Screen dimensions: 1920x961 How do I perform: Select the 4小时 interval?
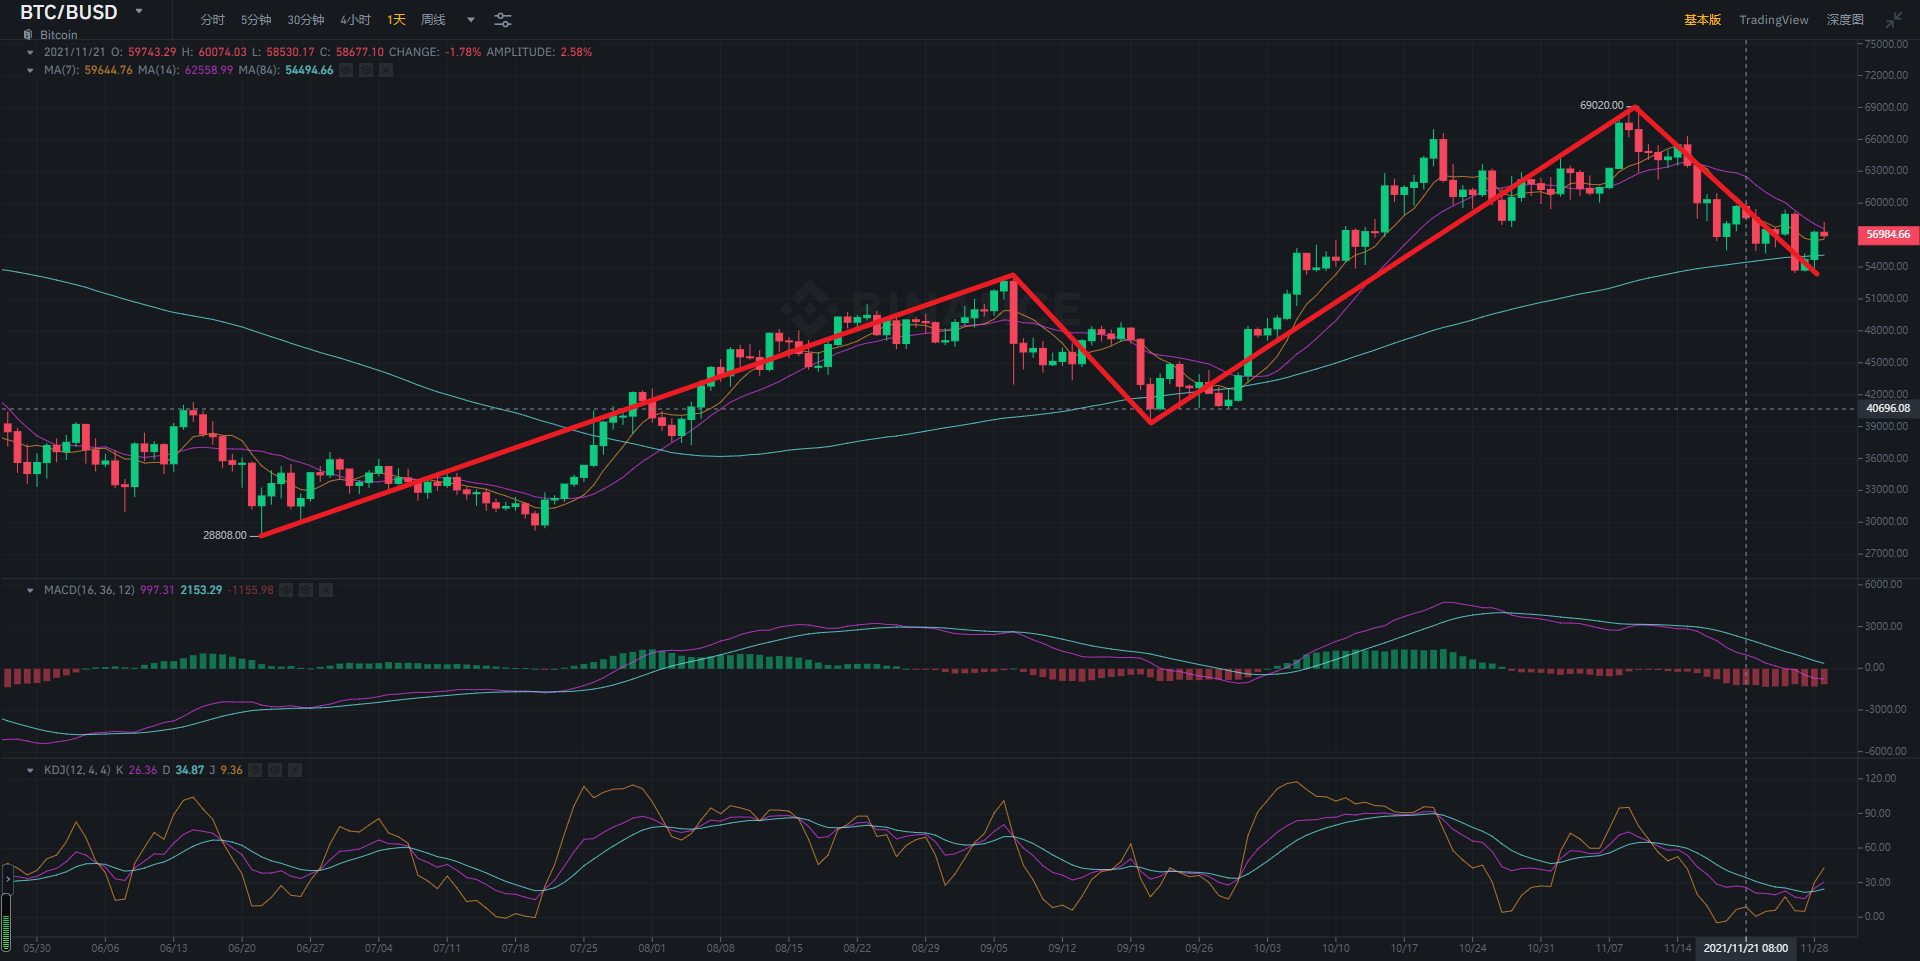click(355, 20)
